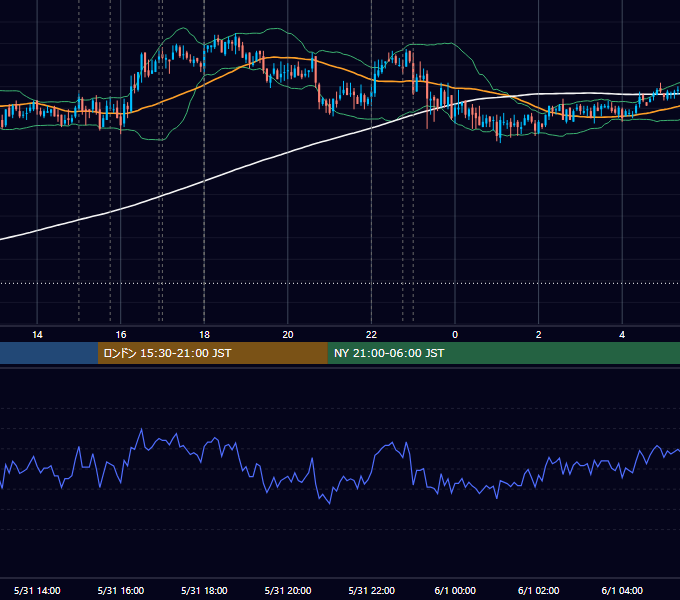Click the 5/31 18:00 time label
The width and height of the screenshot is (680, 600).
pyautogui.click(x=204, y=590)
